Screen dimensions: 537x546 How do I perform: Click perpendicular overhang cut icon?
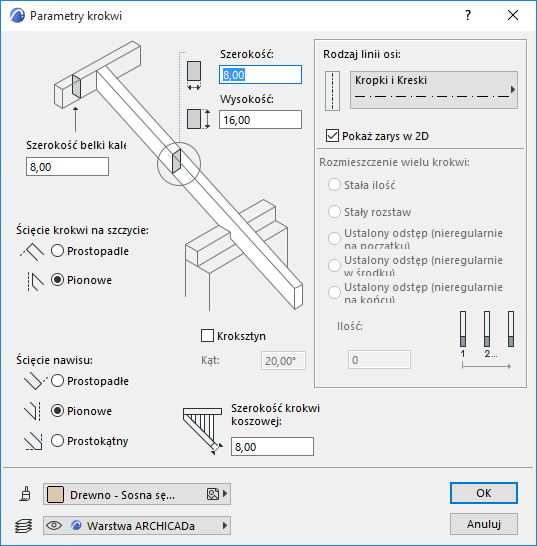click(36, 381)
